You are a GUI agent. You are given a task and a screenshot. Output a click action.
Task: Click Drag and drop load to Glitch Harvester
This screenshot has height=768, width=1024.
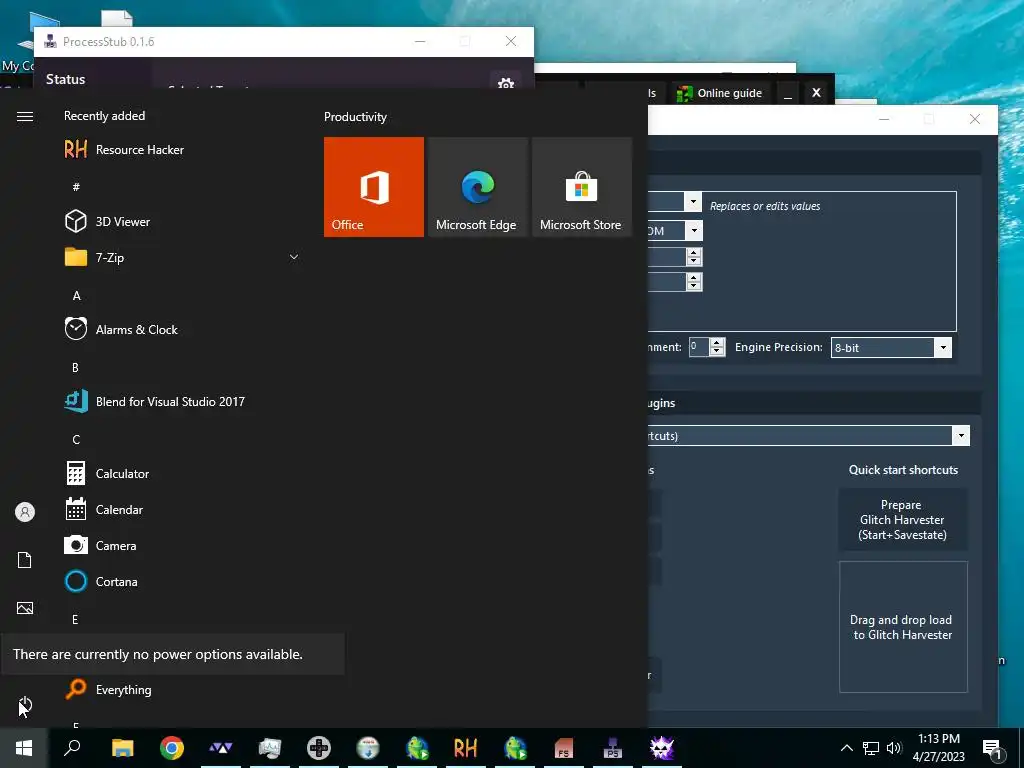[903, 627]
